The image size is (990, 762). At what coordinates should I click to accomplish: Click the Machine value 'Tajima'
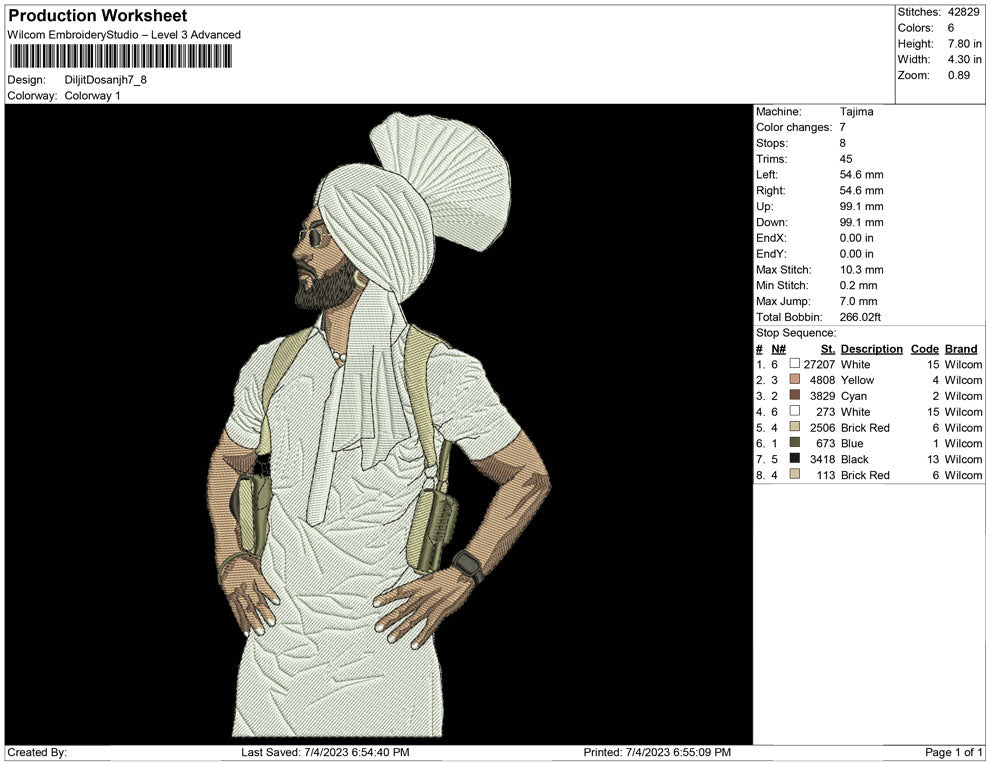(x=856, y=112)
